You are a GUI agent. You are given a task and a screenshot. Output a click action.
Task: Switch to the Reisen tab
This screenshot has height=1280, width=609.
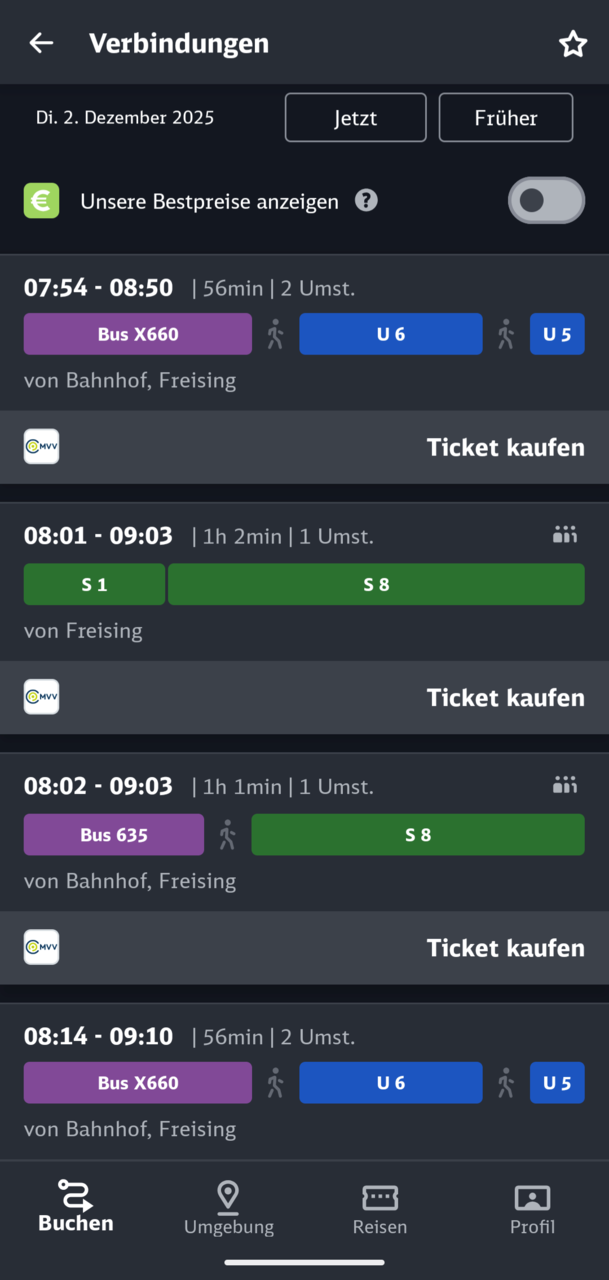coord(379,1206)
